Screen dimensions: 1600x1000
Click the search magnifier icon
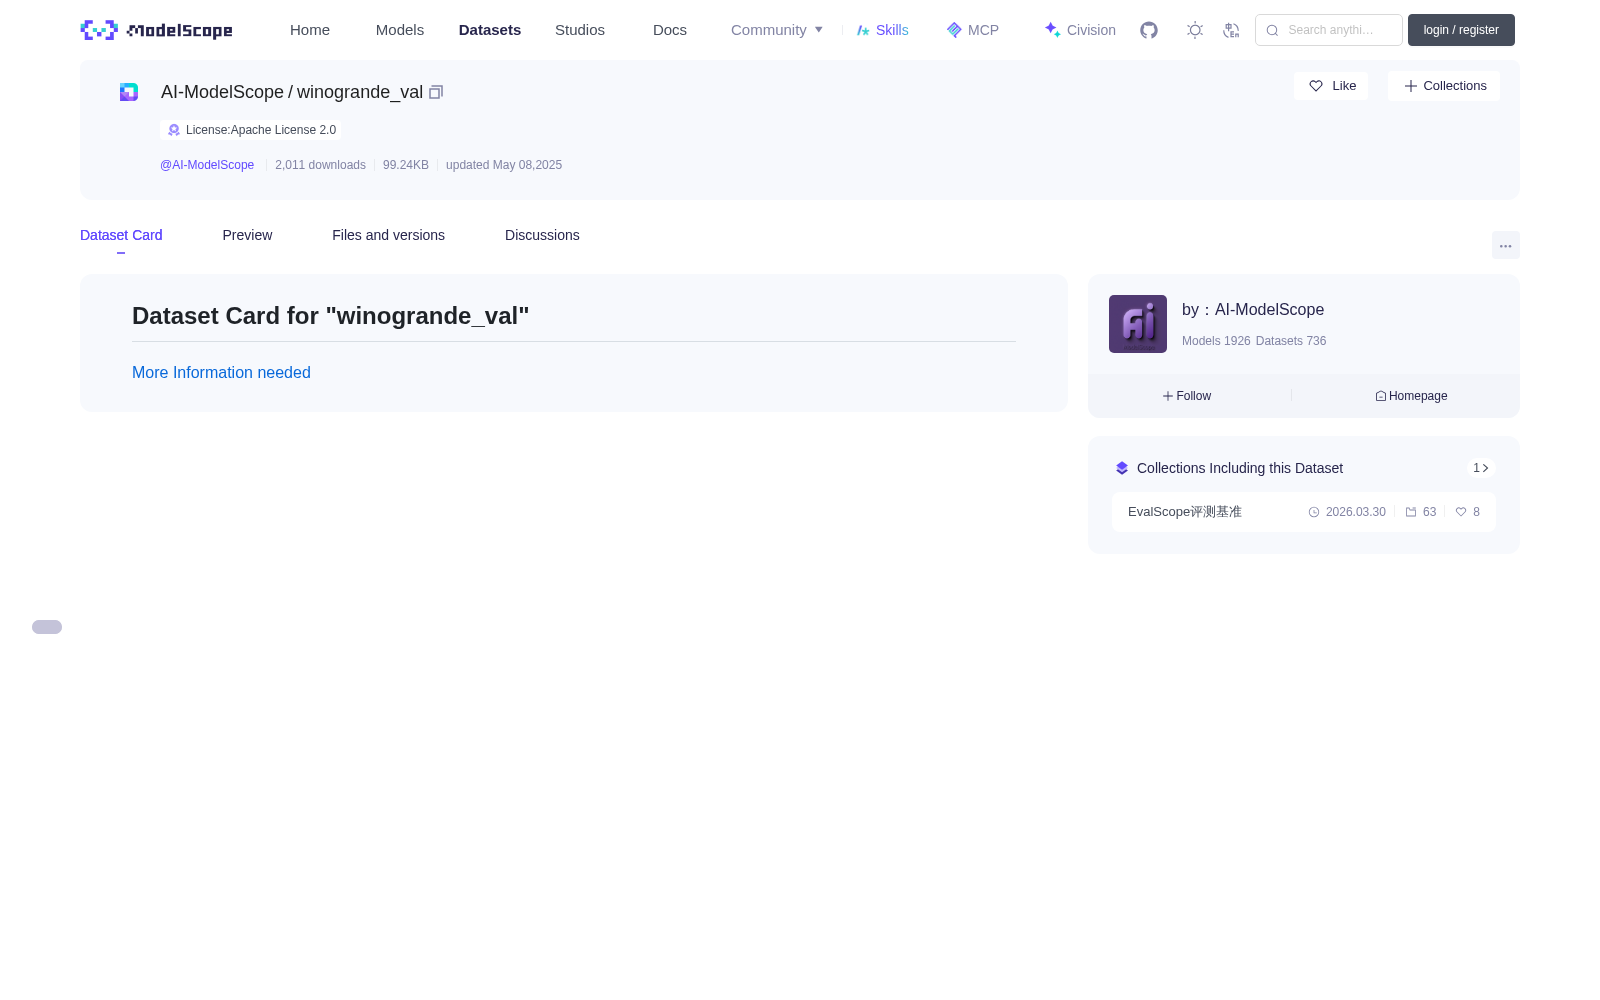pyautogui.click(x=1272, y=30)
